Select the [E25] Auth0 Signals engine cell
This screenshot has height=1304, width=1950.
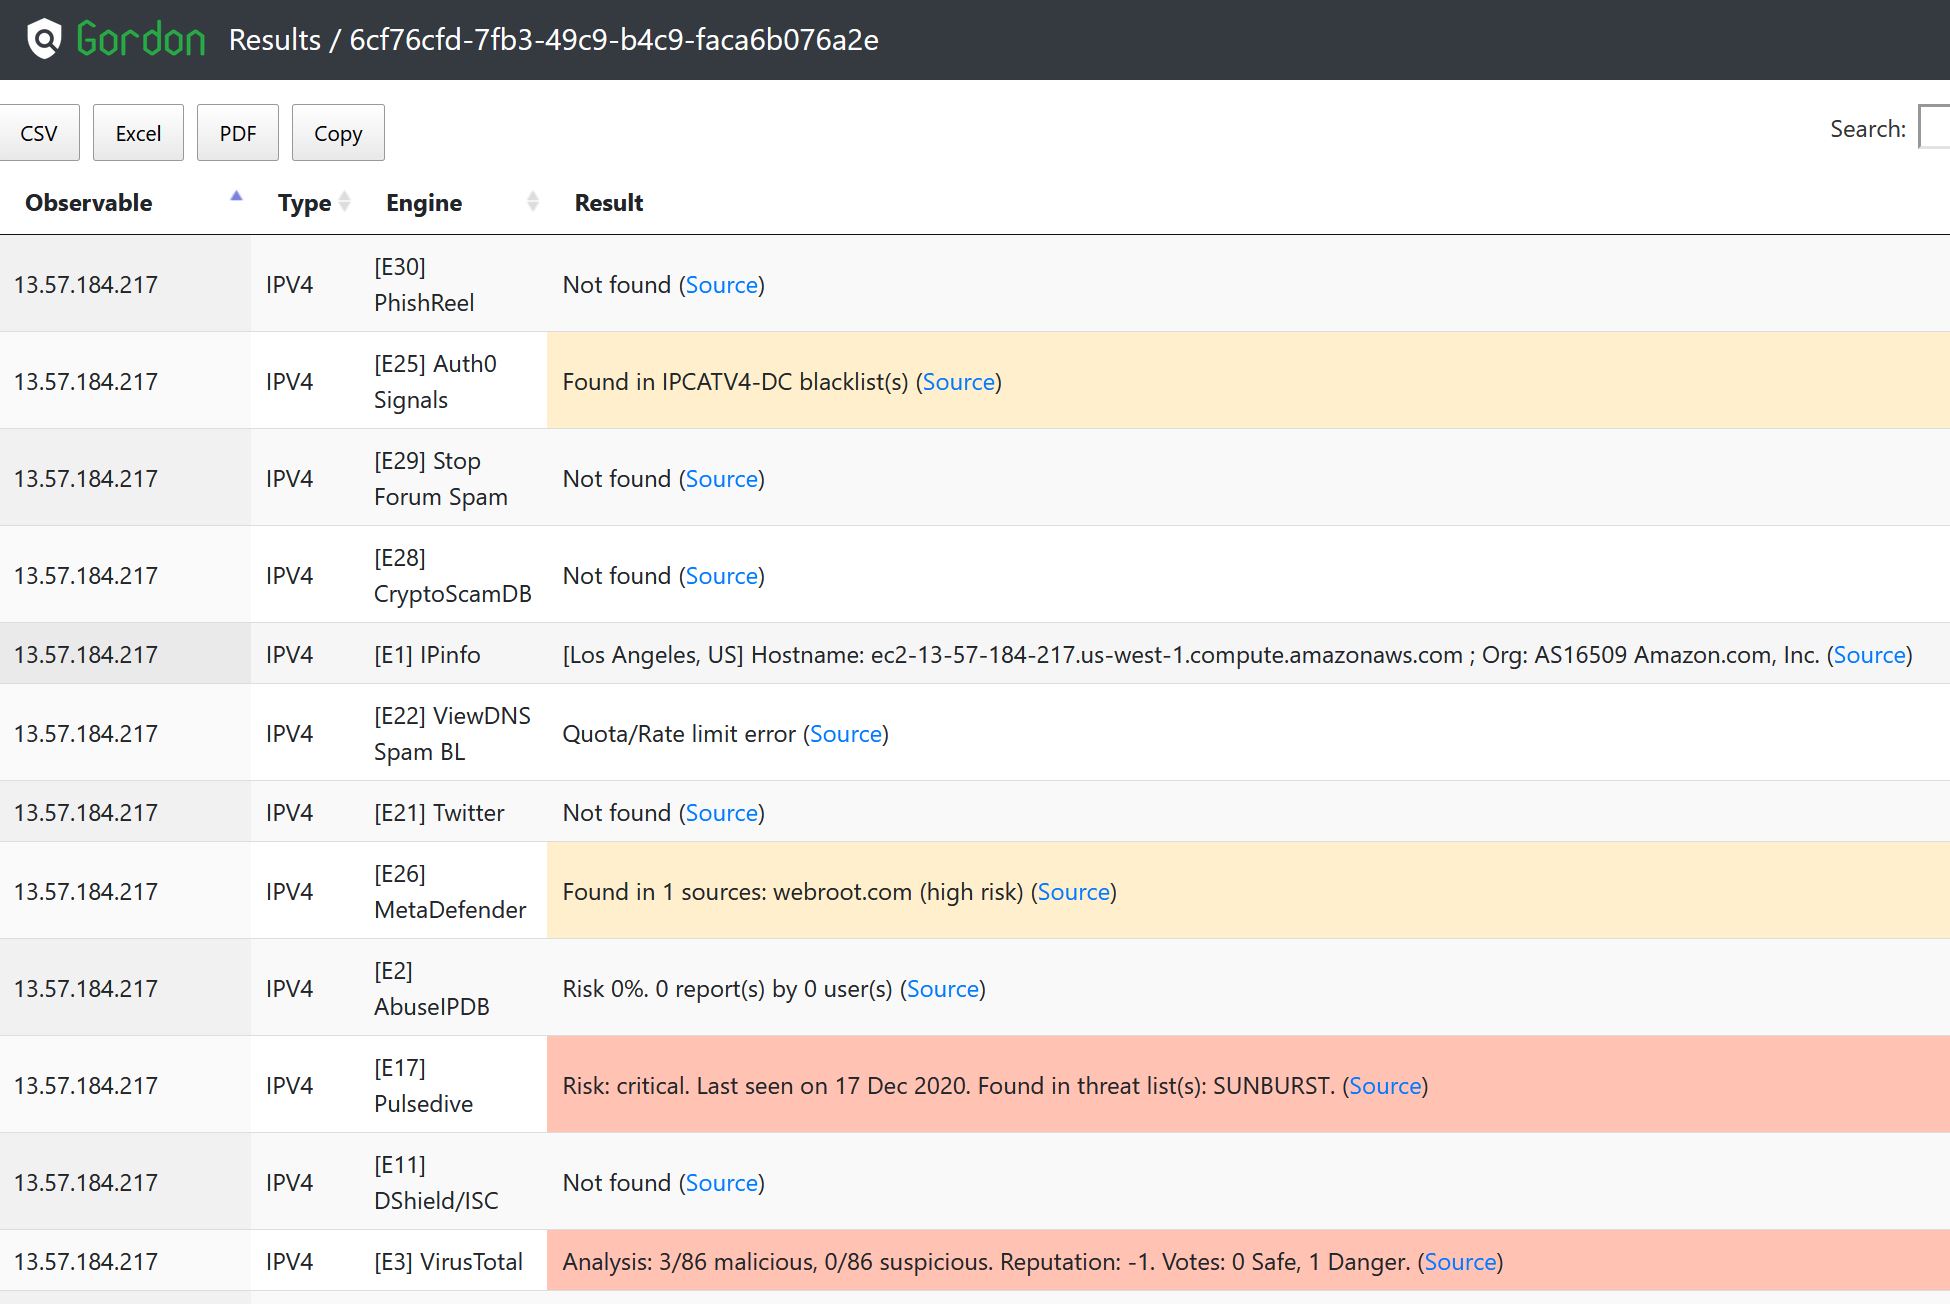pos(454,382)
